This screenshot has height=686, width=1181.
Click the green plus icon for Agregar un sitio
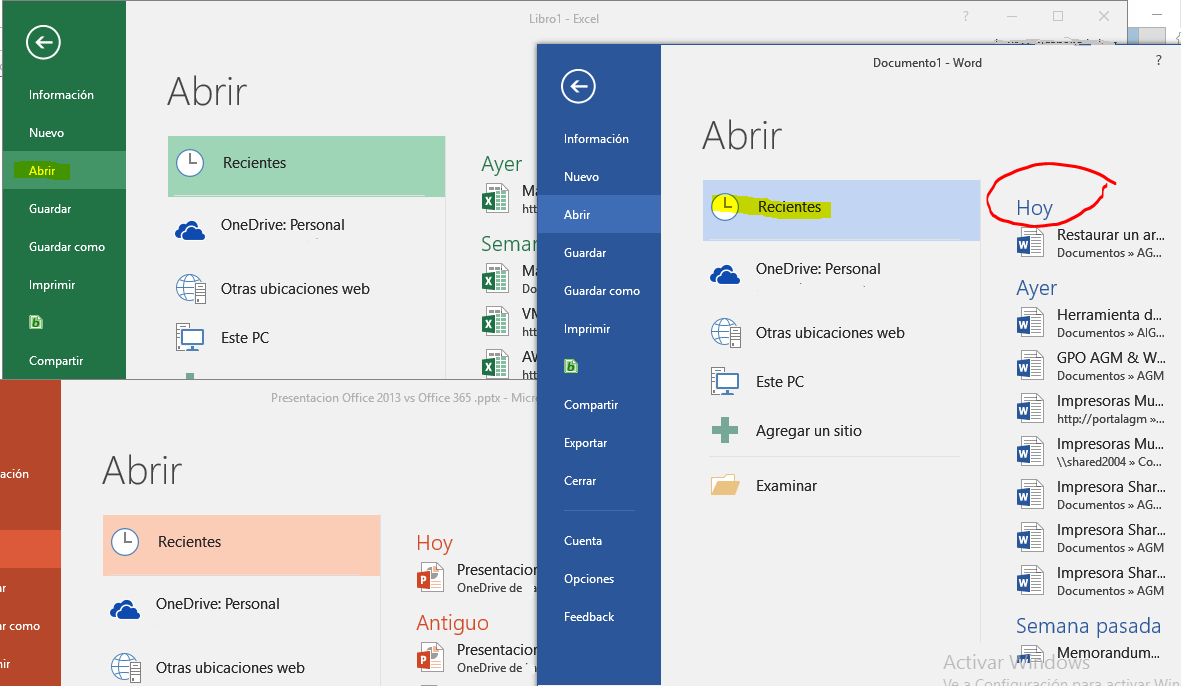tap(725, 431)
